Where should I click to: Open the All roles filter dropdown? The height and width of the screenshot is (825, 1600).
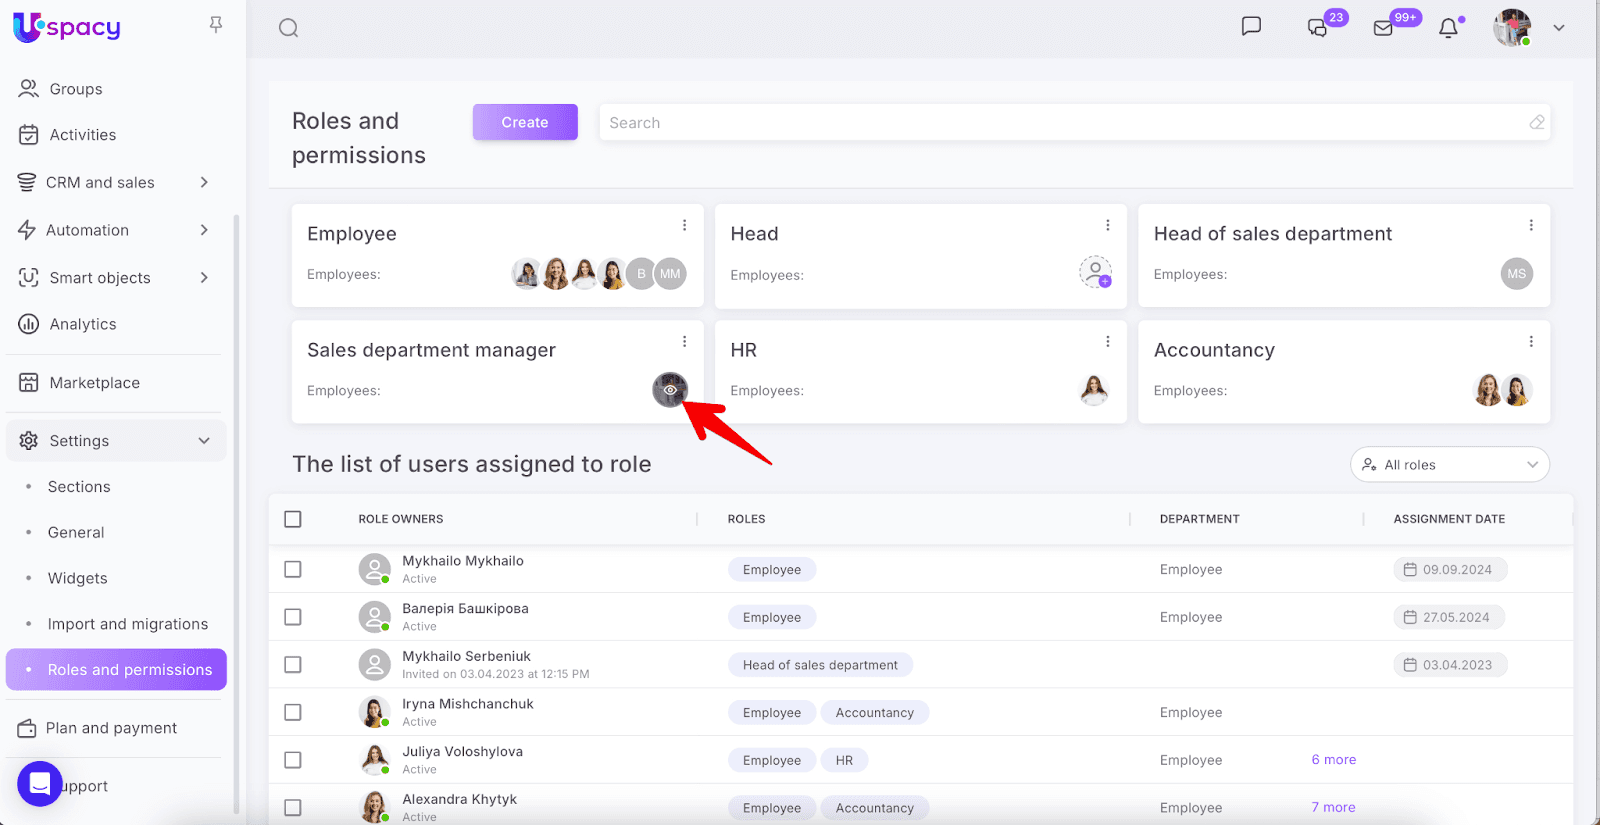[1449, 465]
